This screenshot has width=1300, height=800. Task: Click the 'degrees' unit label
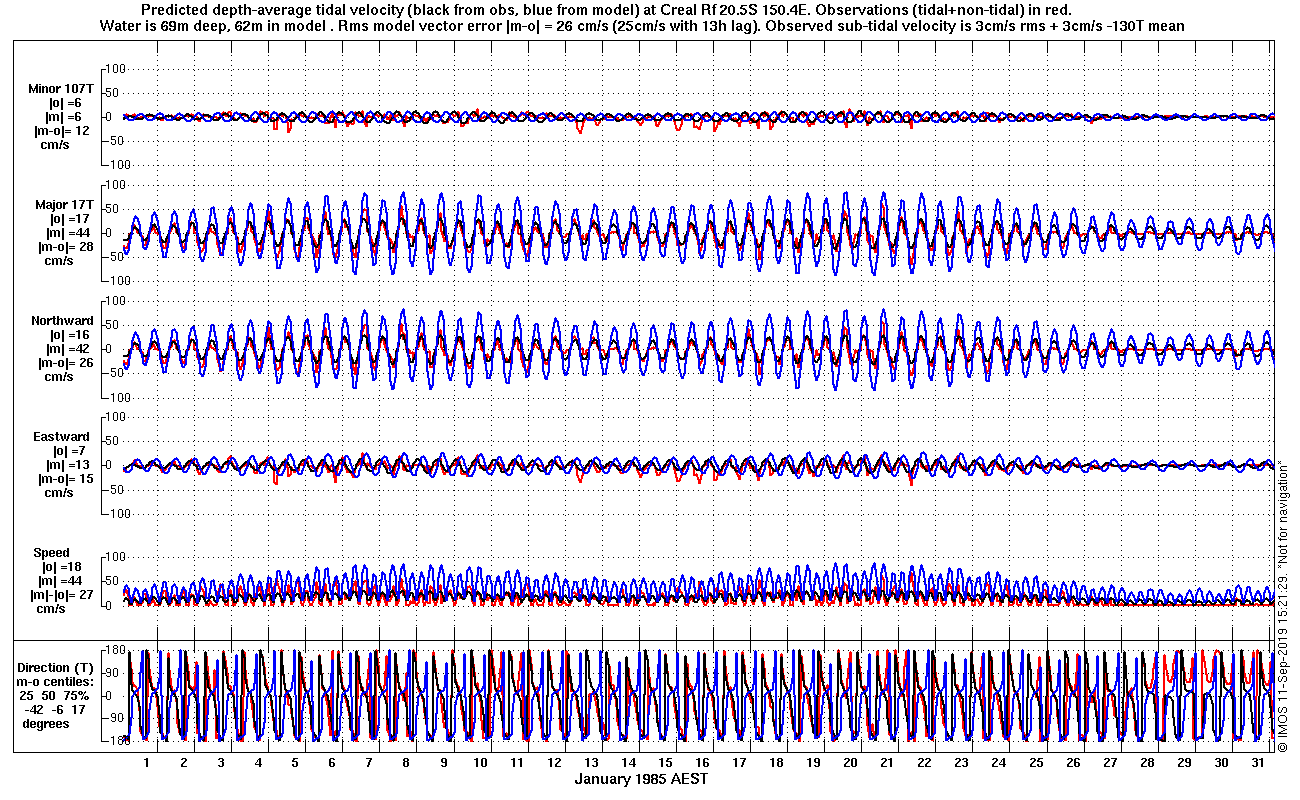tap(46, 723)
